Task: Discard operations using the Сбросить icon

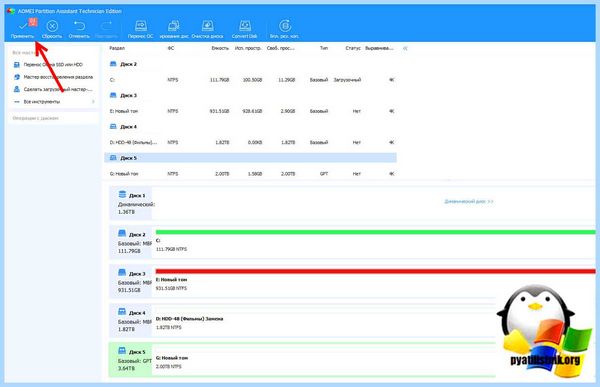Action: tap(52, 29)
